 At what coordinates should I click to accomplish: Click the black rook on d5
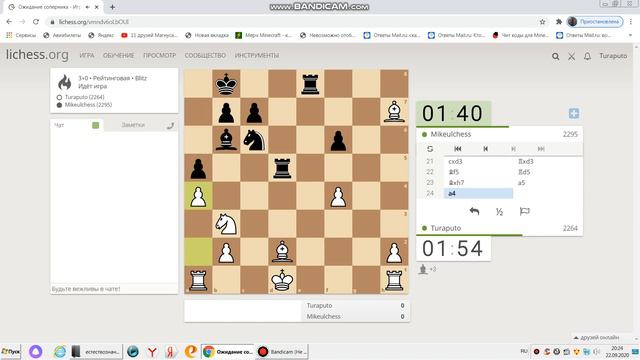pos(282,168)
